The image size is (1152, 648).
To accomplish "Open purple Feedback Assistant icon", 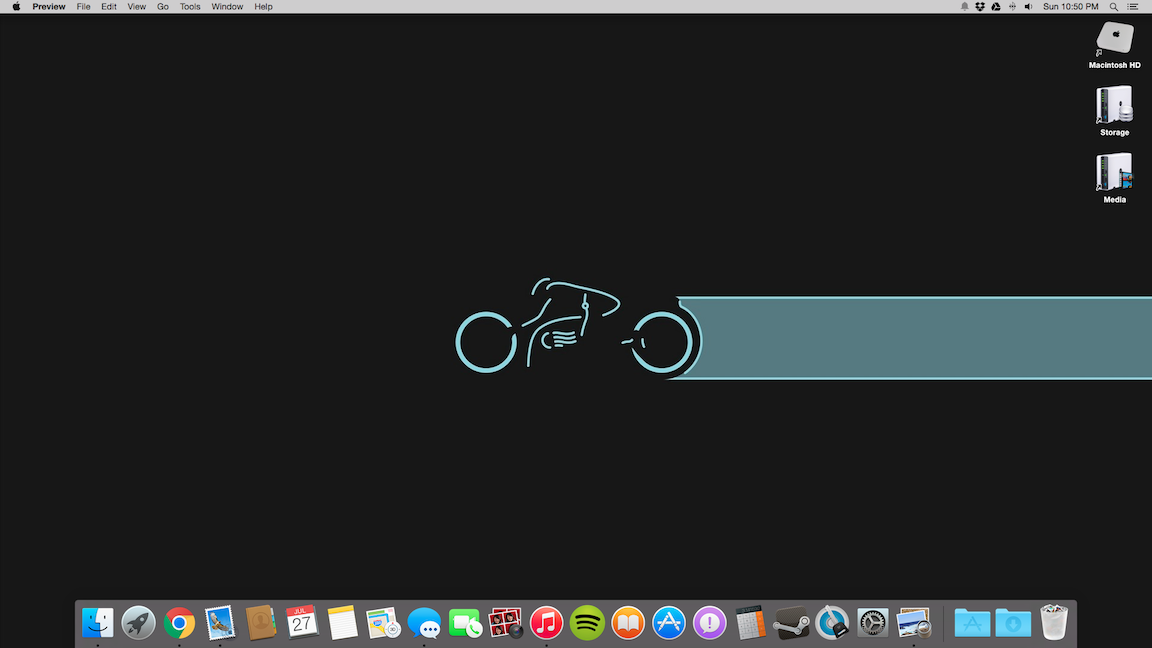I will pyautogui.click(x=710, y=623).
